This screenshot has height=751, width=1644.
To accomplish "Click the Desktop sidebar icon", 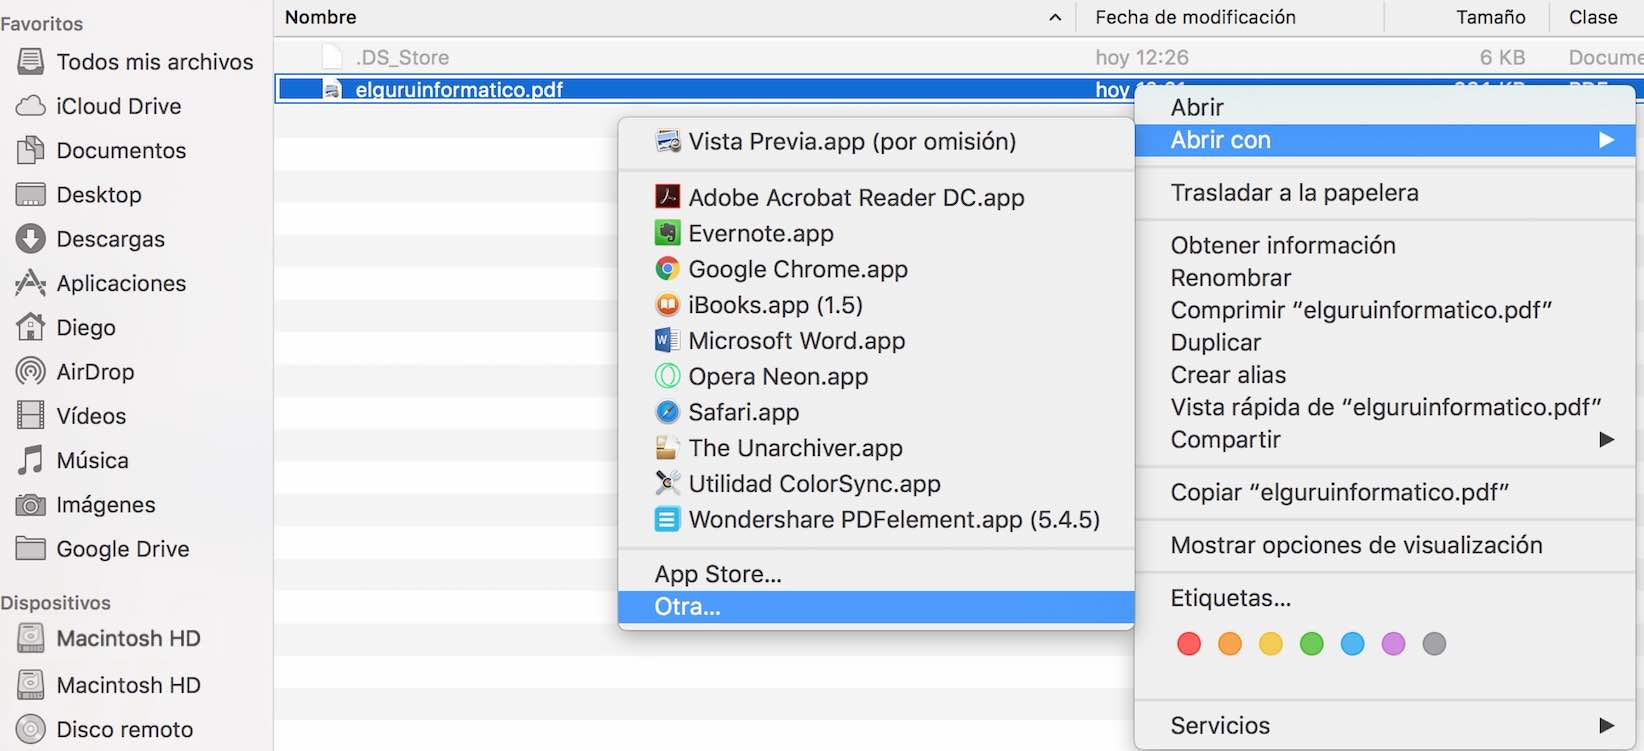I will (31, 194).
